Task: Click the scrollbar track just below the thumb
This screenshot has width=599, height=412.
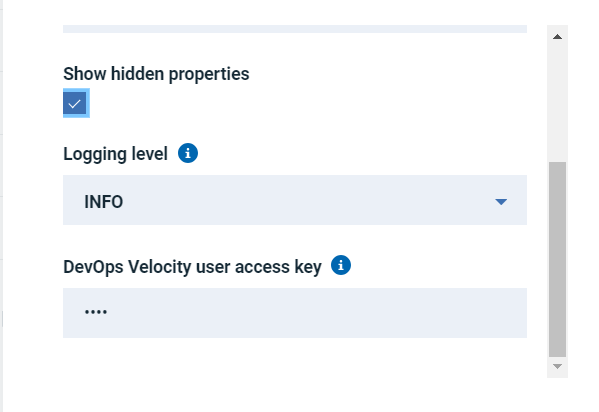Action: coord(557,358)
